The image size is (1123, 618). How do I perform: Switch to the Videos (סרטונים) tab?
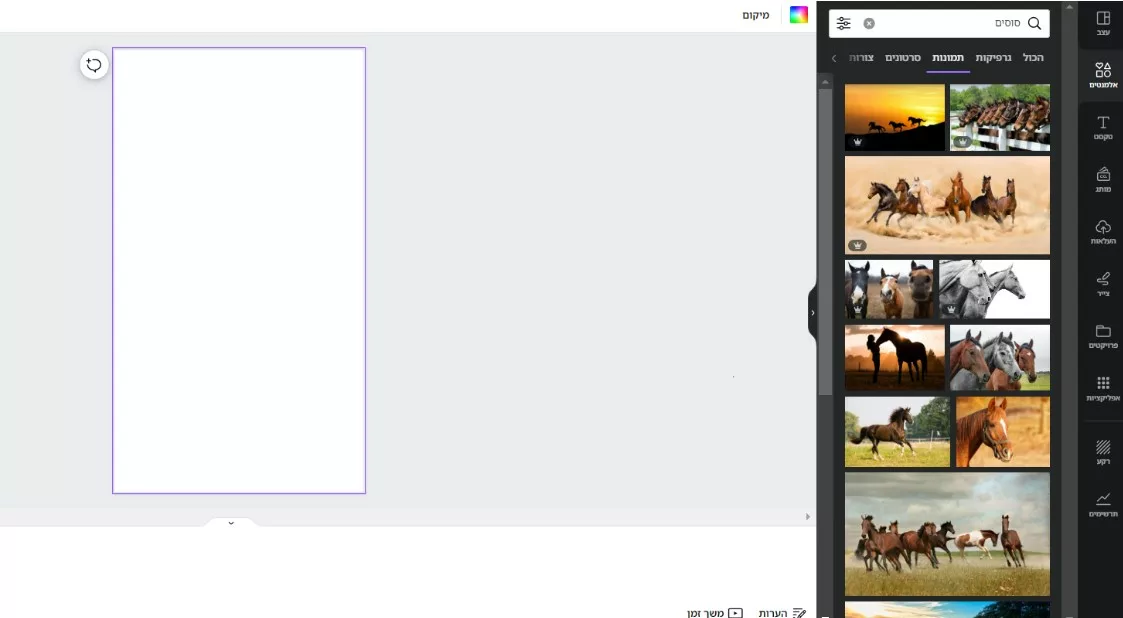pyautogui.click(x=902, y=57)
